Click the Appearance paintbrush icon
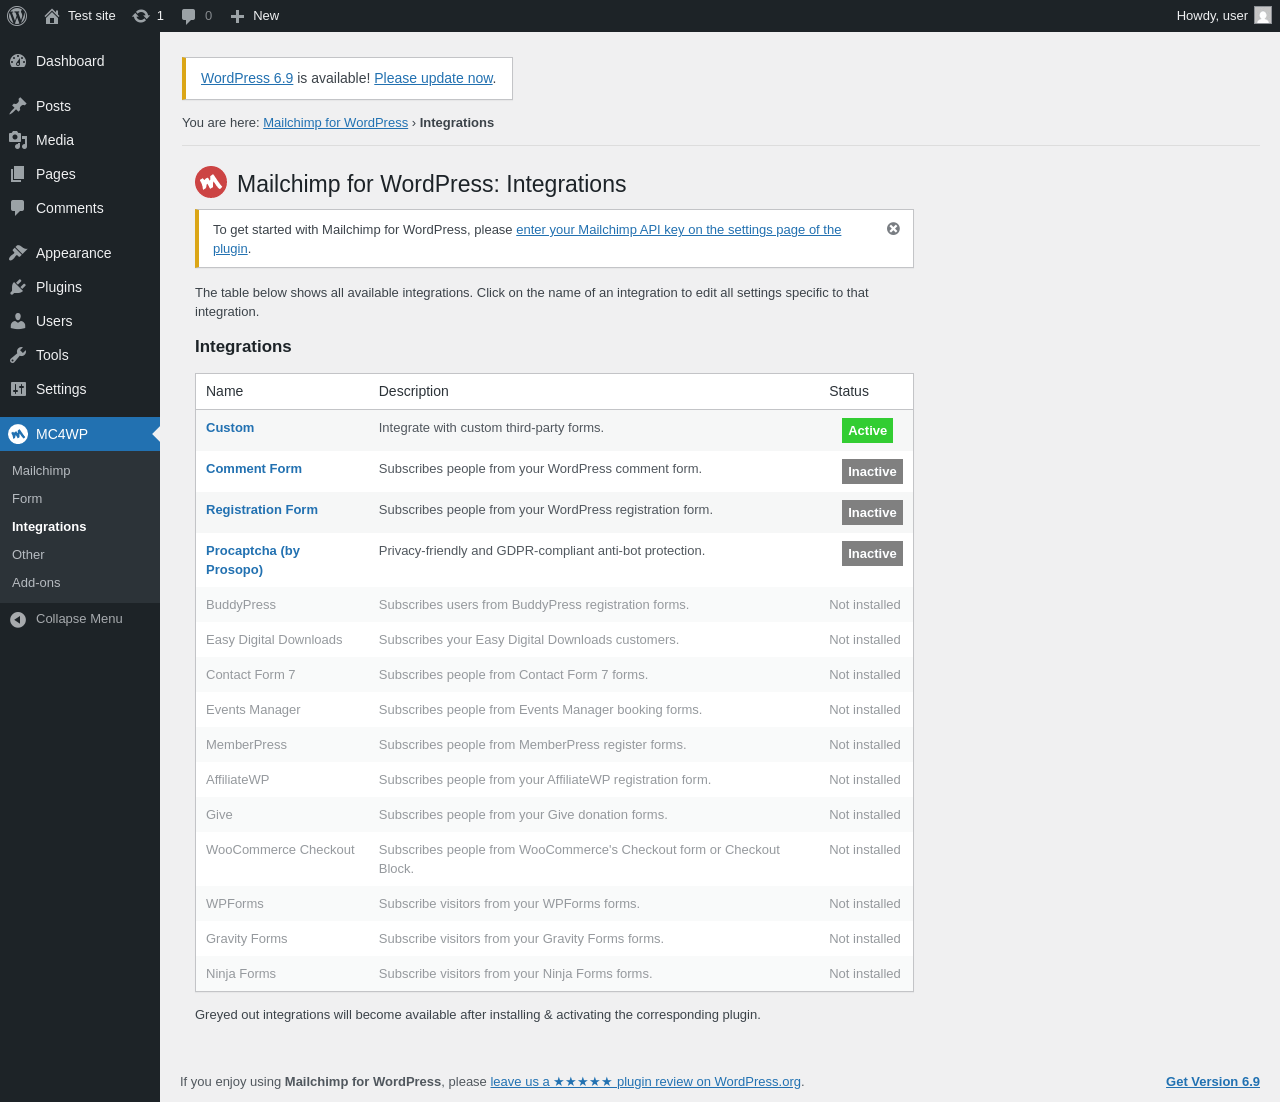The height and width of the screenshot is (1102, 1280). [18, 253]
